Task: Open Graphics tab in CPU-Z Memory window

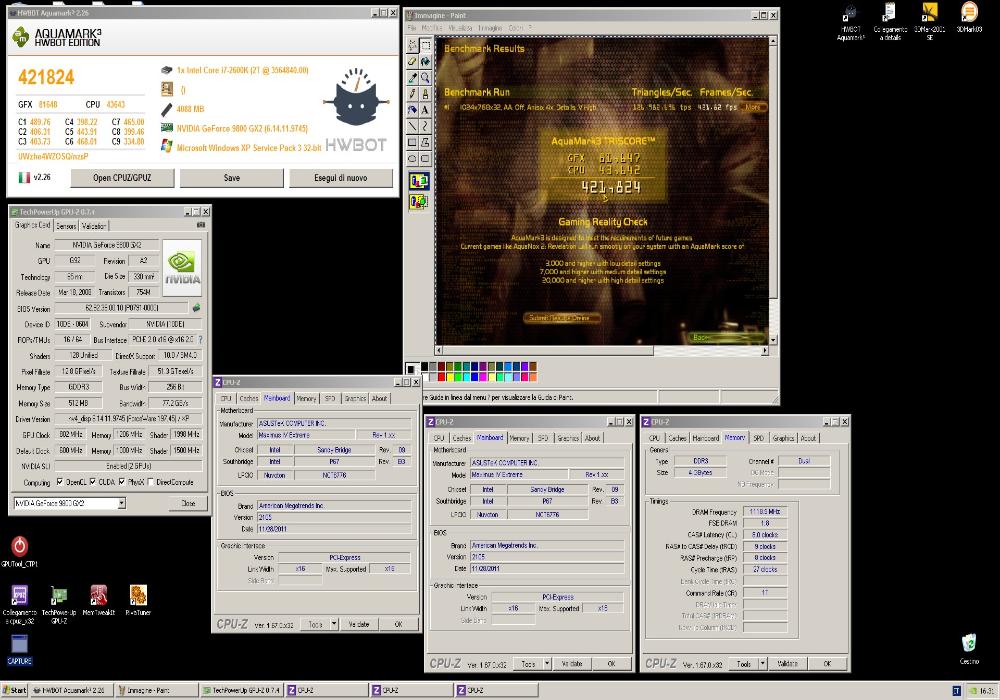Action: click(x=783, y=438)
